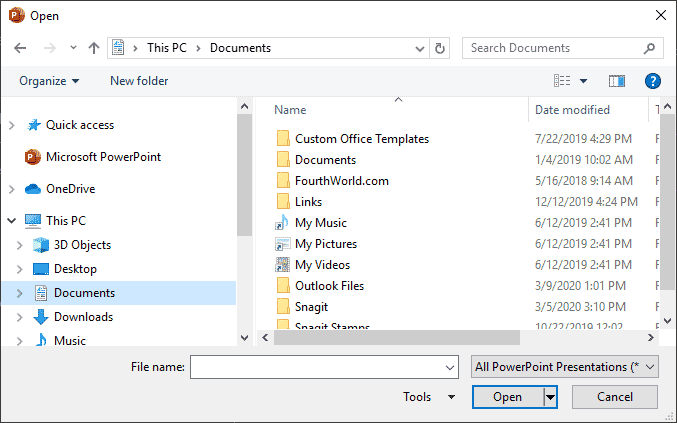This screenshot has width=677, height=423.
Task: Select the Snagit folder
Action: pyautogui.click(x=311, y=307)
